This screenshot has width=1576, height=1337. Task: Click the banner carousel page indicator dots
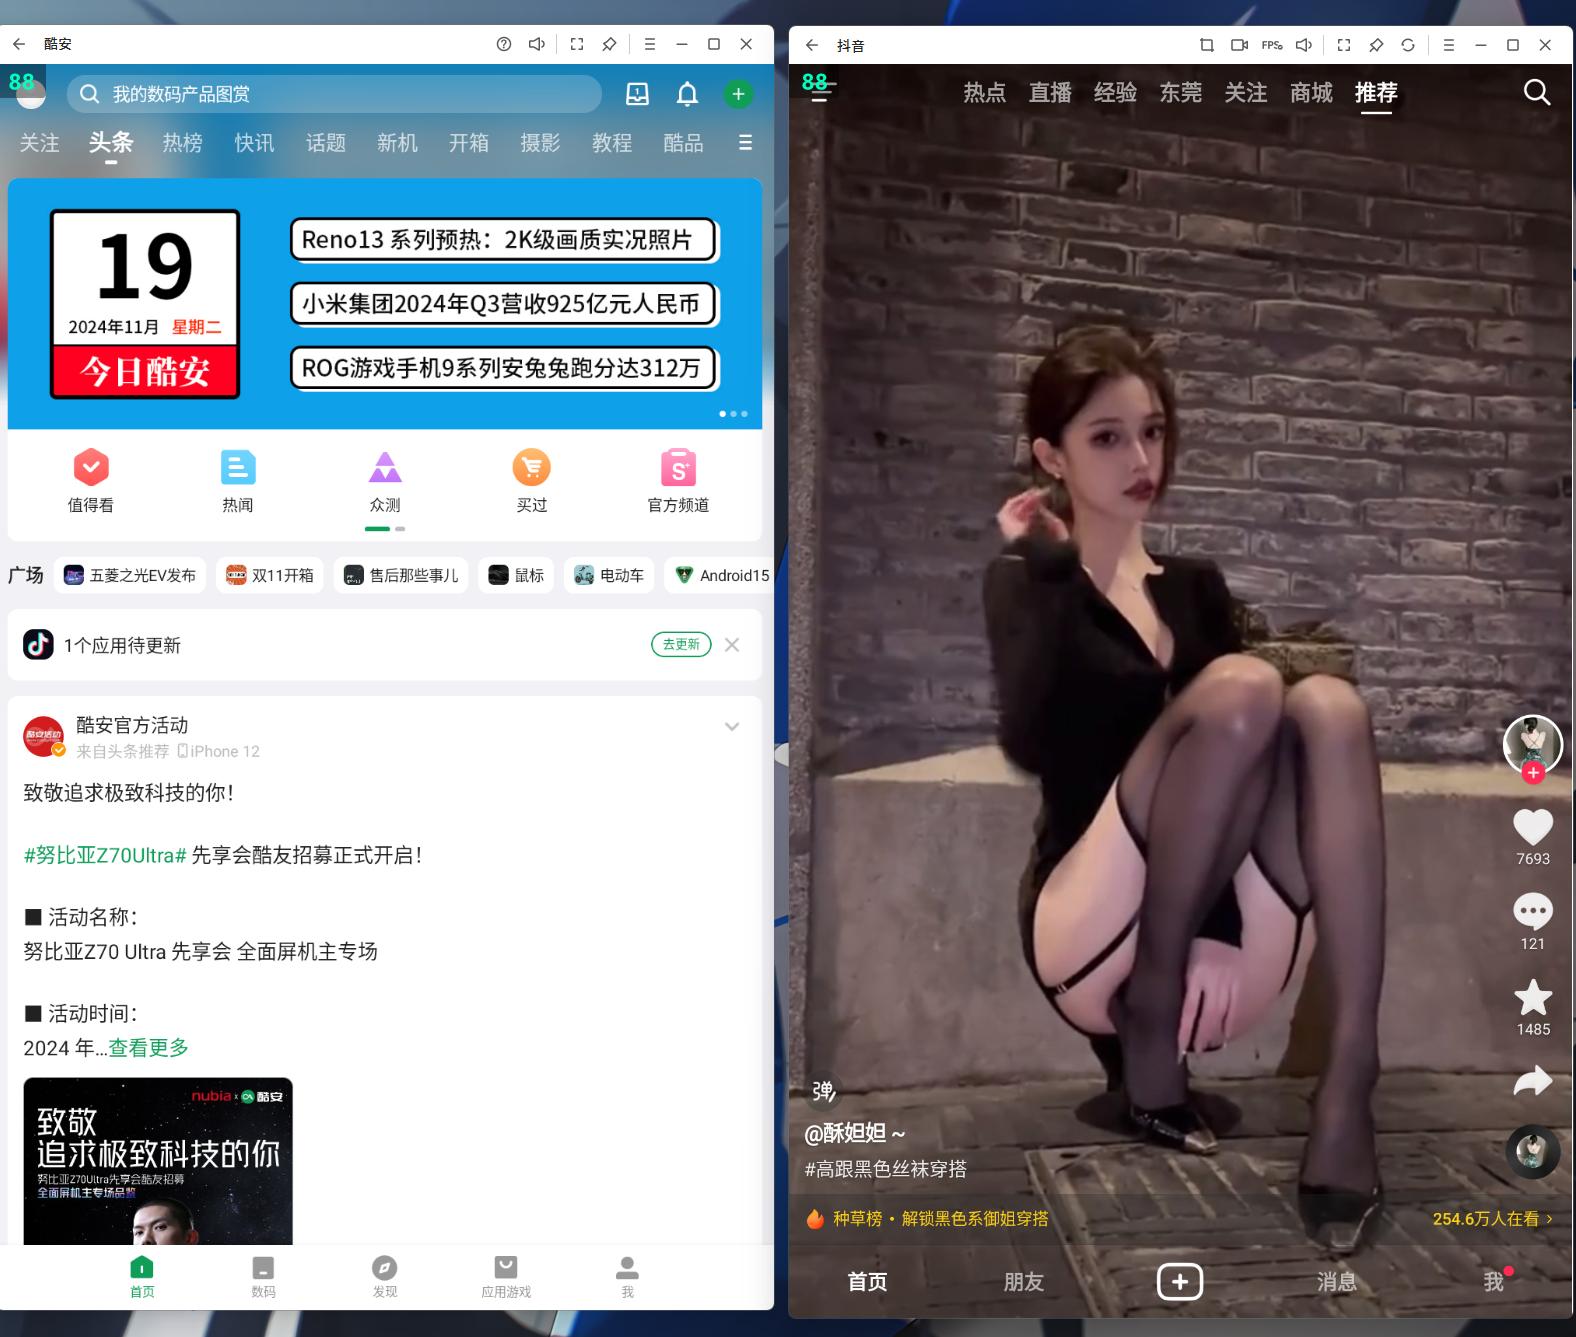[733, 413]
